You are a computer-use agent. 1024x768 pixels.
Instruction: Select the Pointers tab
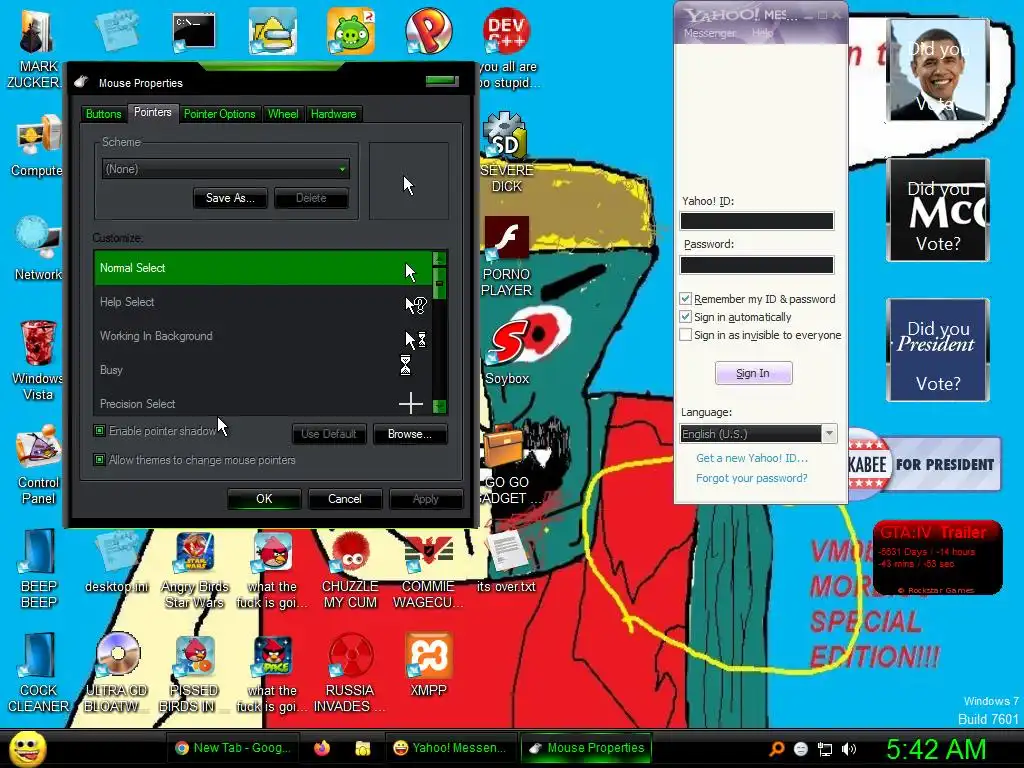pos(153,112)
